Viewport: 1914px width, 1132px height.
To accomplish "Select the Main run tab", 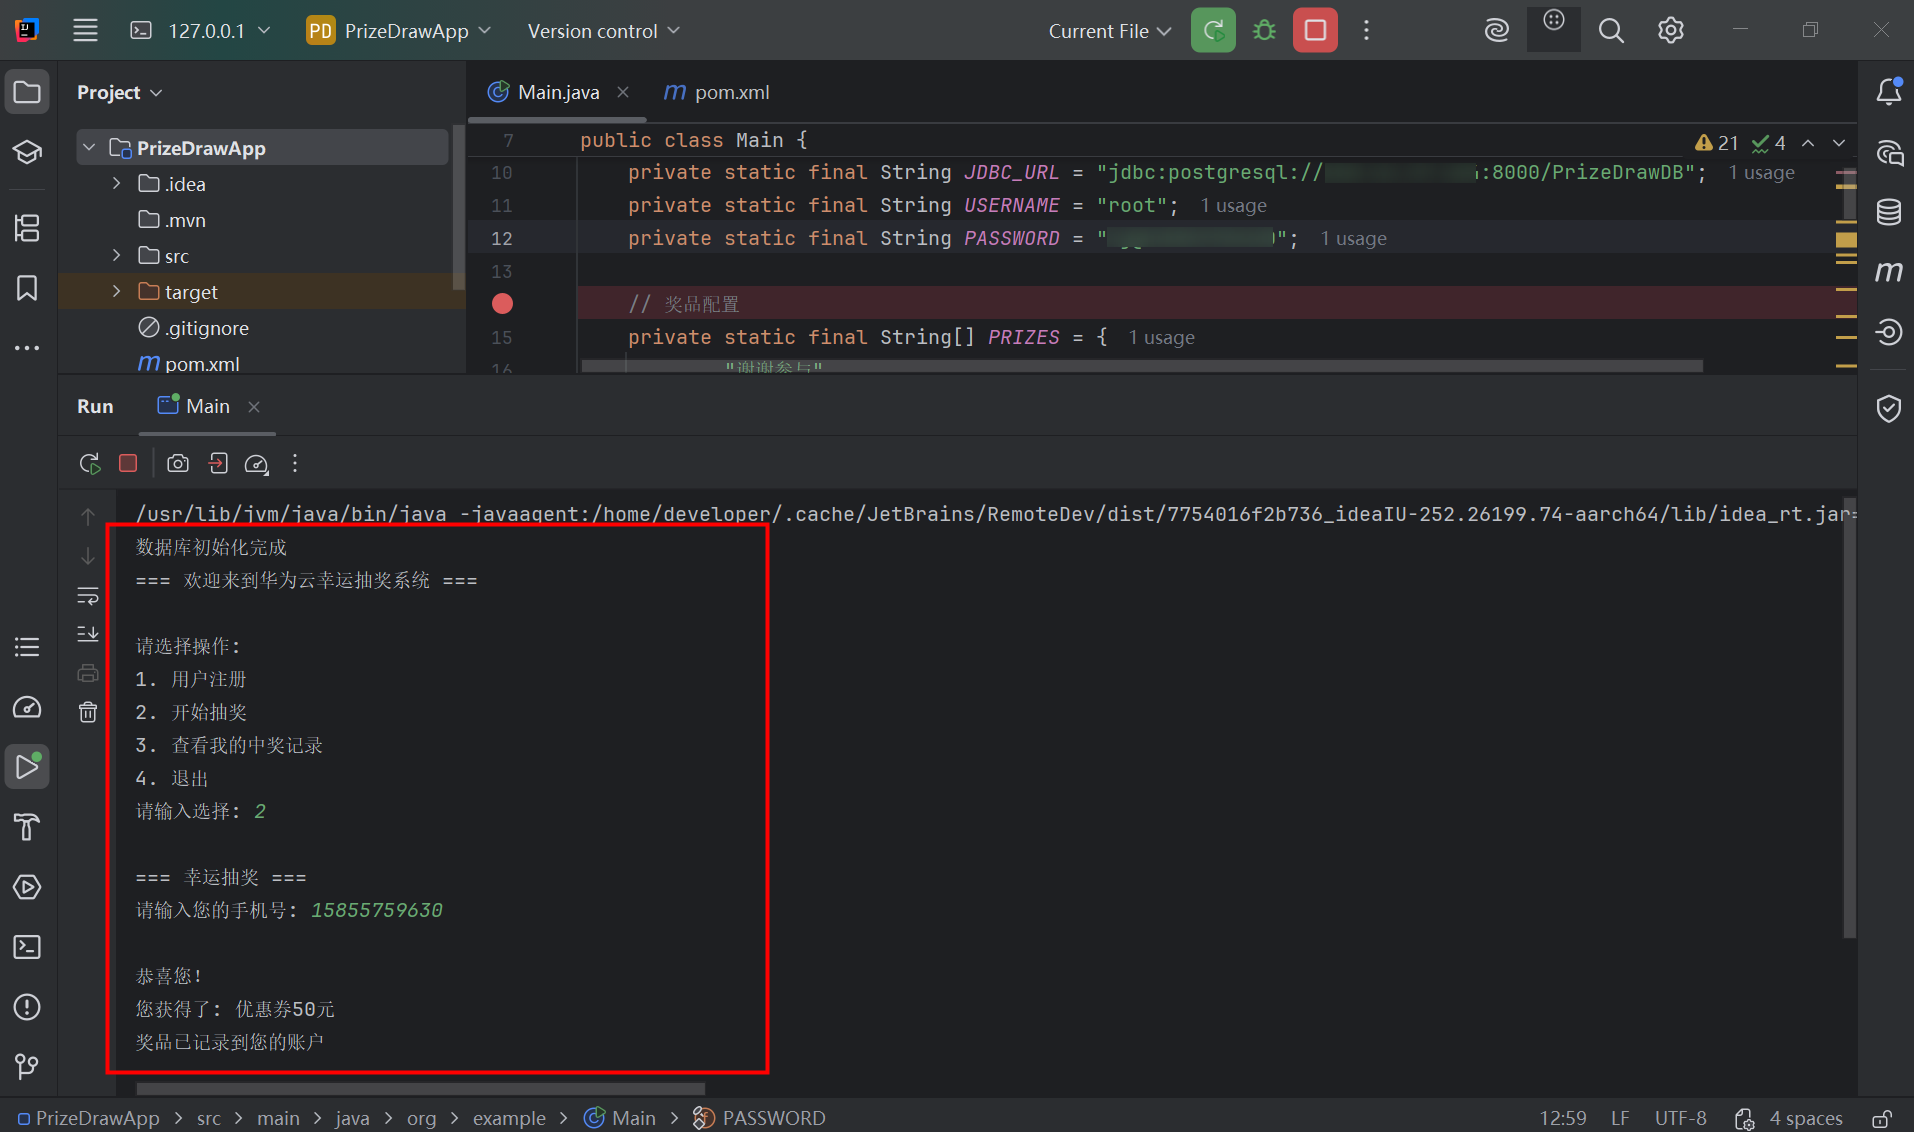I will 207,406.
